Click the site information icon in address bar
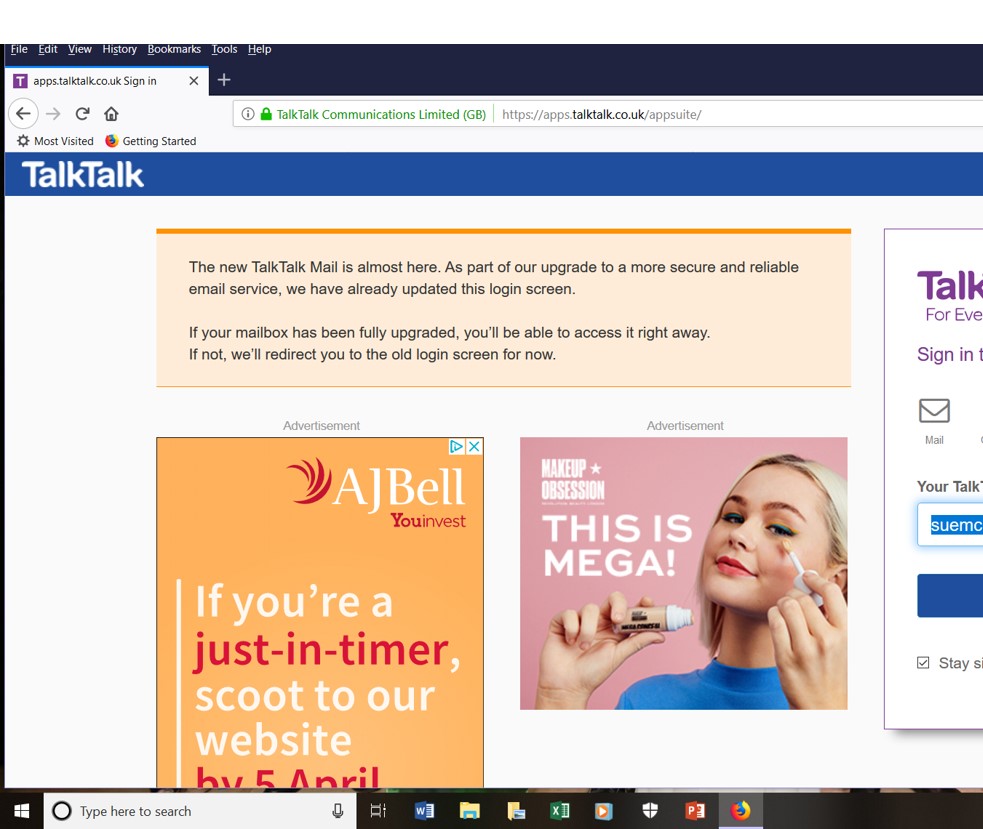 248,114
